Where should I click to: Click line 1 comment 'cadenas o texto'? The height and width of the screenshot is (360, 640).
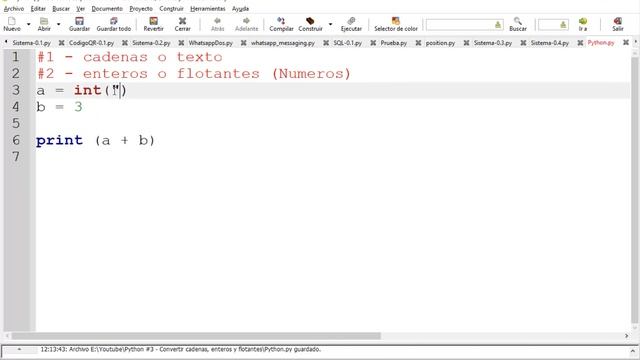pyautogui.click(x=153, y=57)
